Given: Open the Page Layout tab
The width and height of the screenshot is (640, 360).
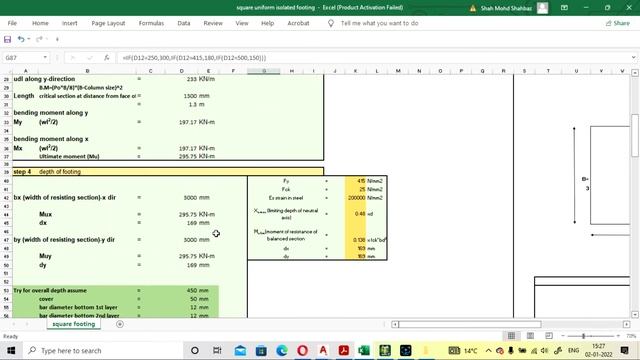Looking at the screenshot, I should tap(108, 23).
